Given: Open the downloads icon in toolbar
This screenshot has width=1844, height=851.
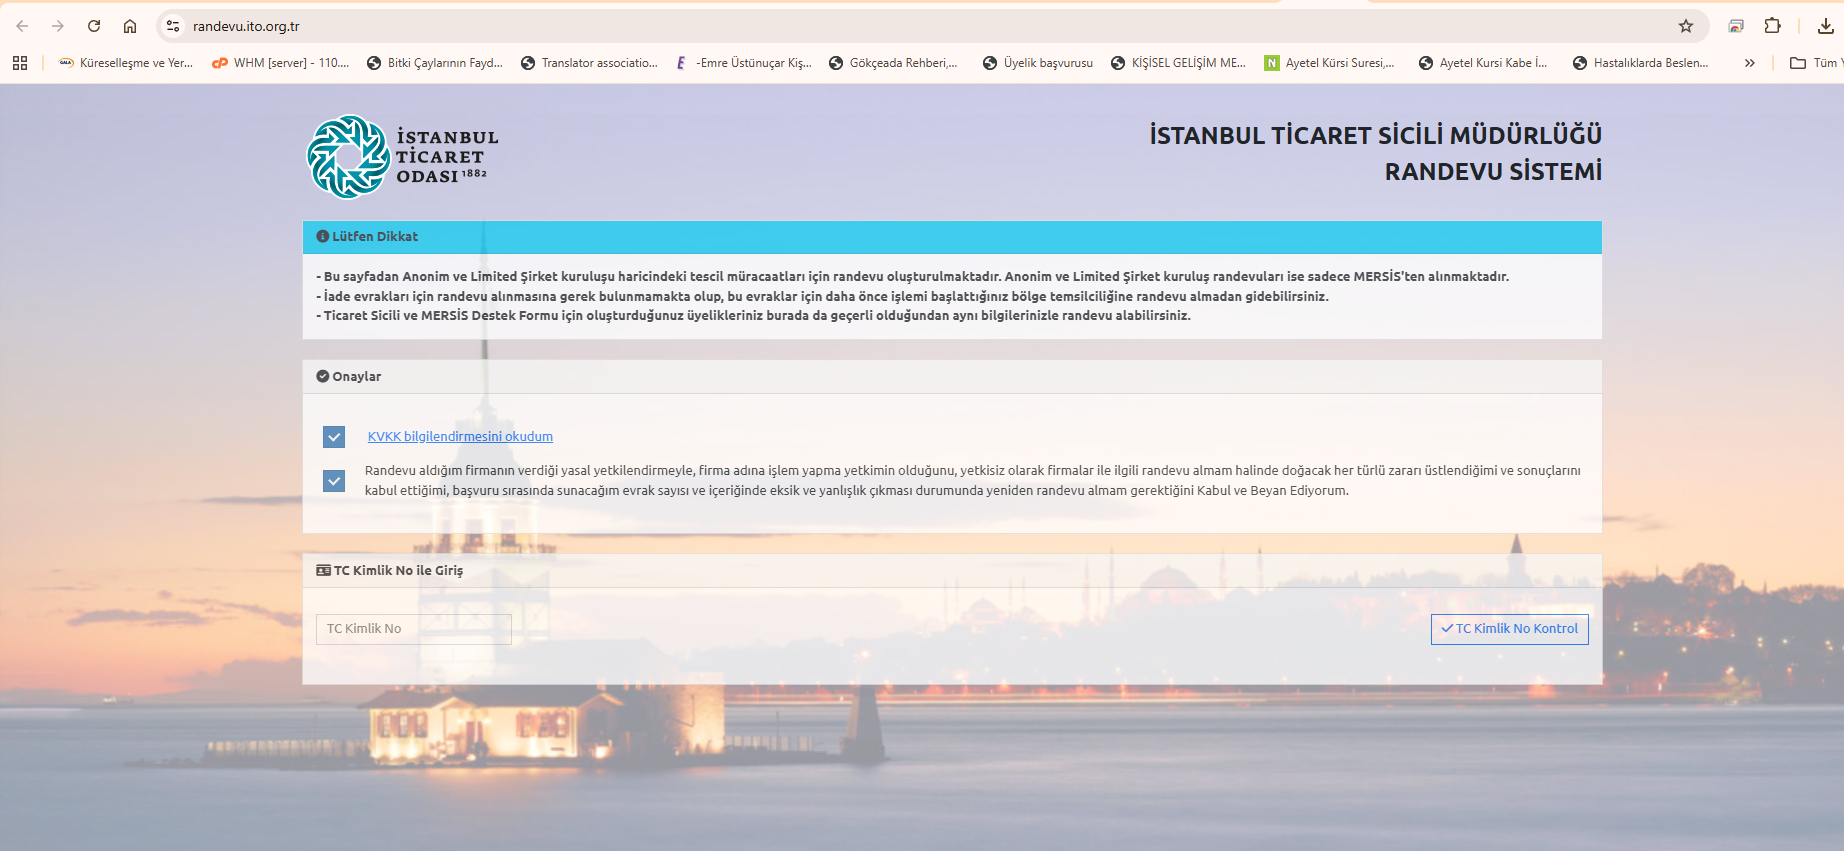Looking at the screenshot, I should click(1825, 26).
